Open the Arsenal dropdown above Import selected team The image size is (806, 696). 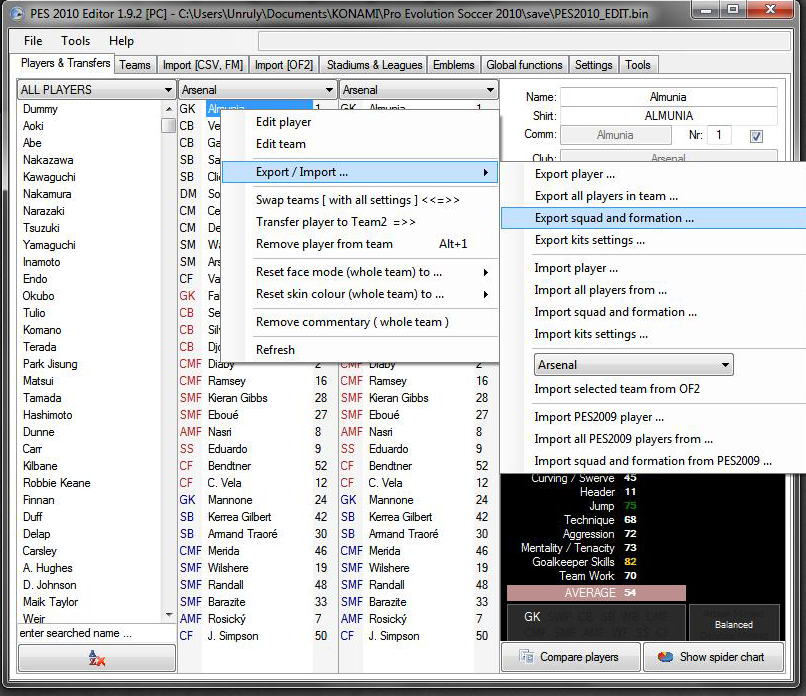point(634,365)
